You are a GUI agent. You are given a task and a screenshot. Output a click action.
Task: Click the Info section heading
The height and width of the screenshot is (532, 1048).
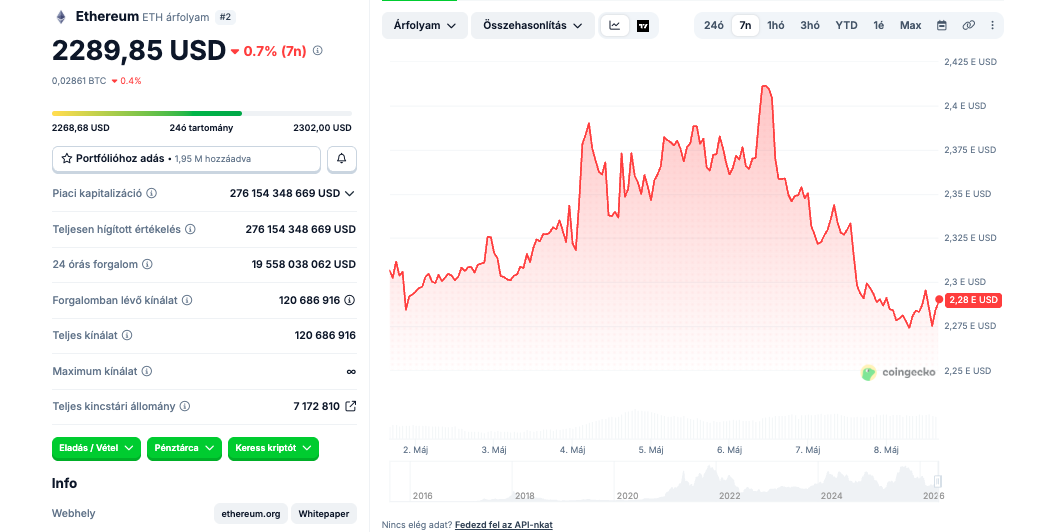coord(64,483)
